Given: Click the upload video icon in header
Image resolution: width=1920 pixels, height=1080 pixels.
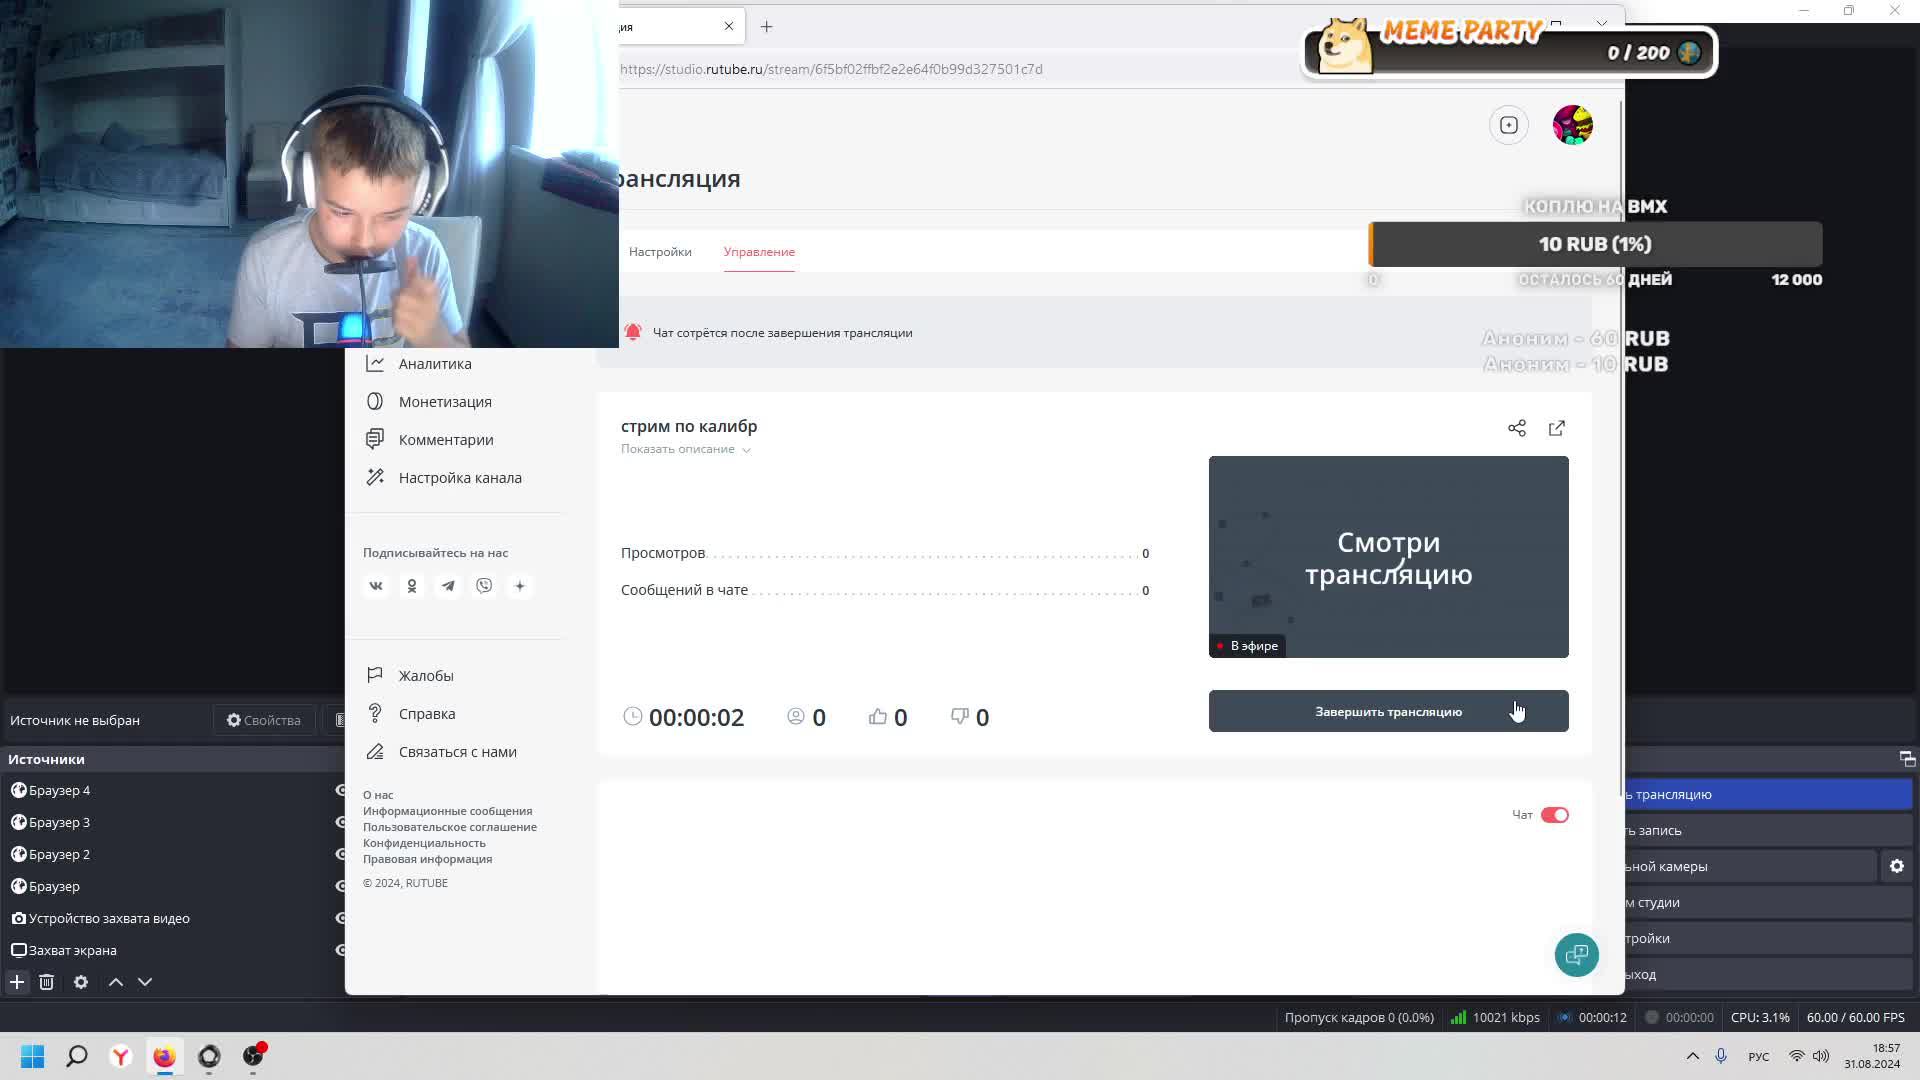Looking at the screenshot, I should coord(1509,125).
